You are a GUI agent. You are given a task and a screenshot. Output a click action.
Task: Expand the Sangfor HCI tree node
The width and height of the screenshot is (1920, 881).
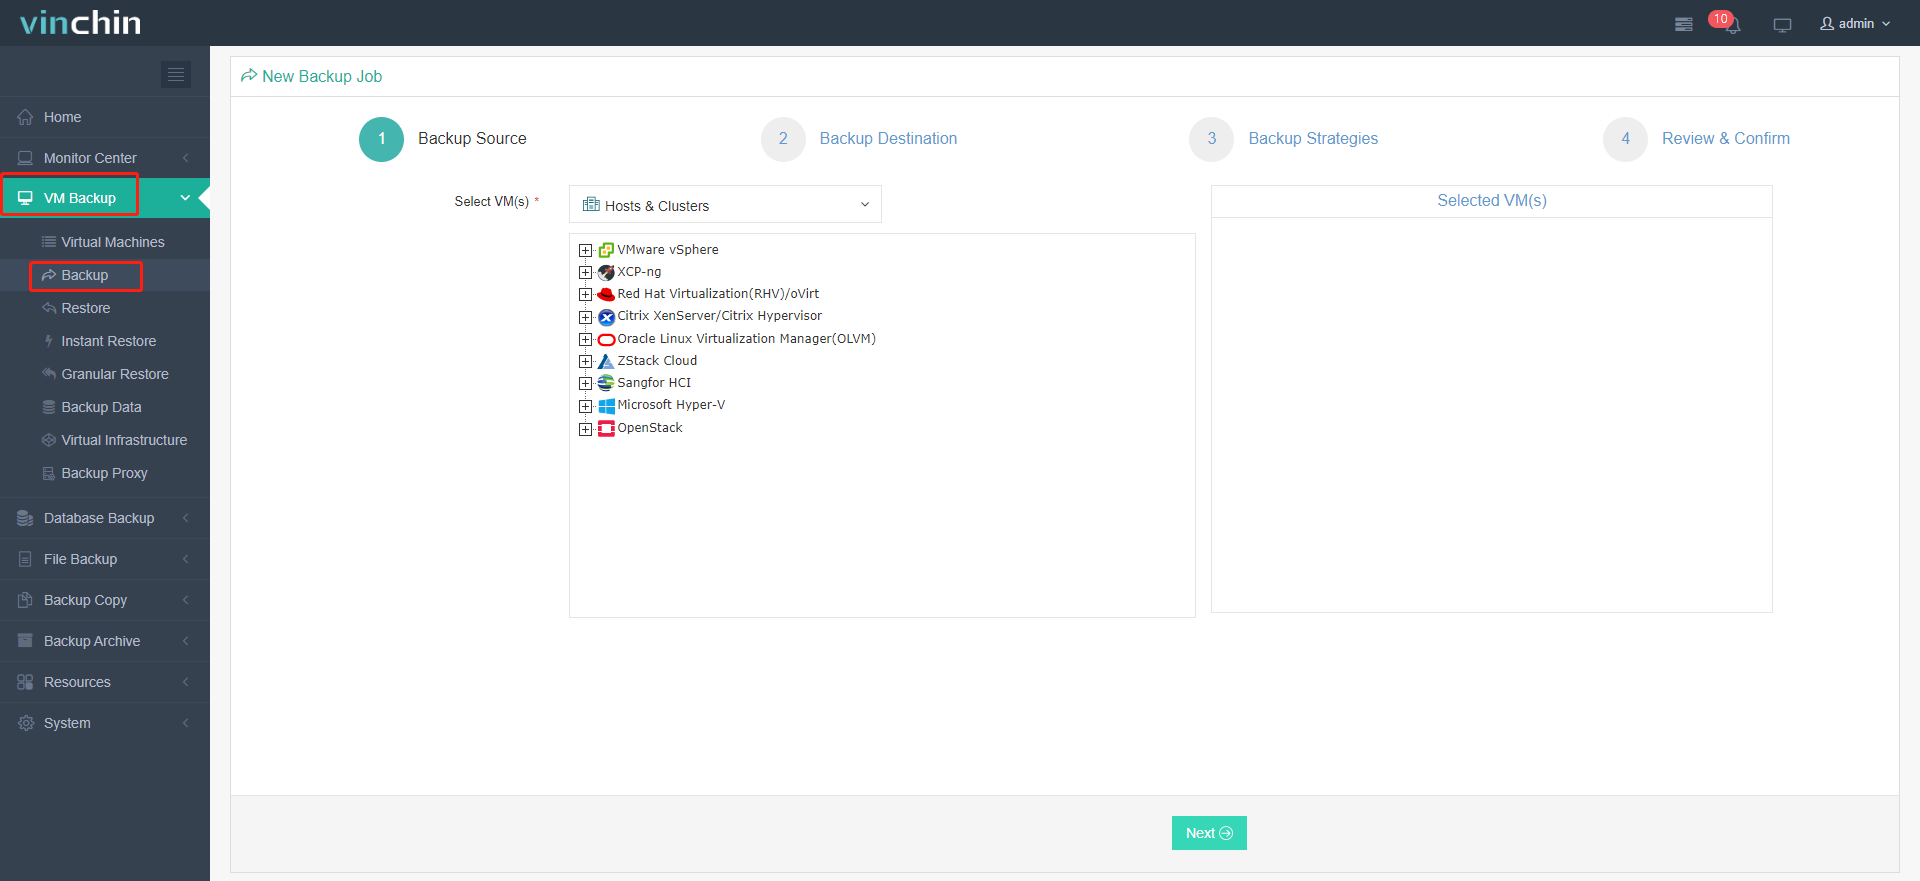pyautogui.click(x=585, y=383)
